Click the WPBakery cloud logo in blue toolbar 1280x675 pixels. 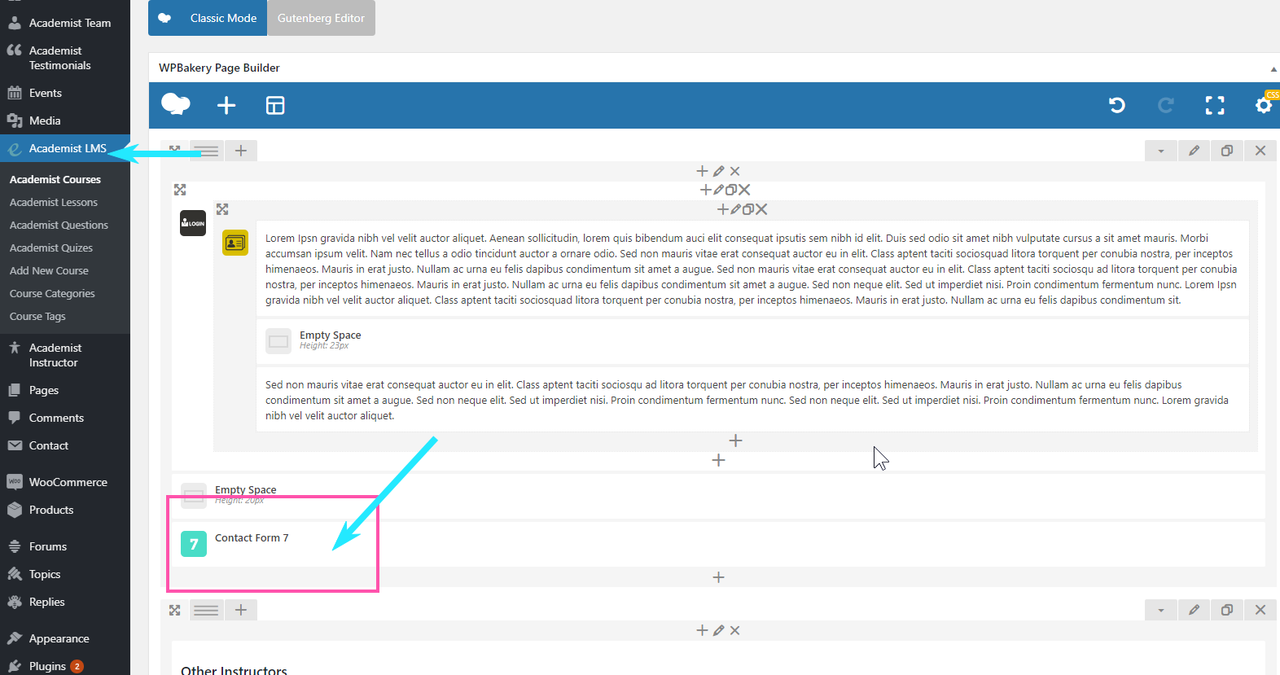176,105
